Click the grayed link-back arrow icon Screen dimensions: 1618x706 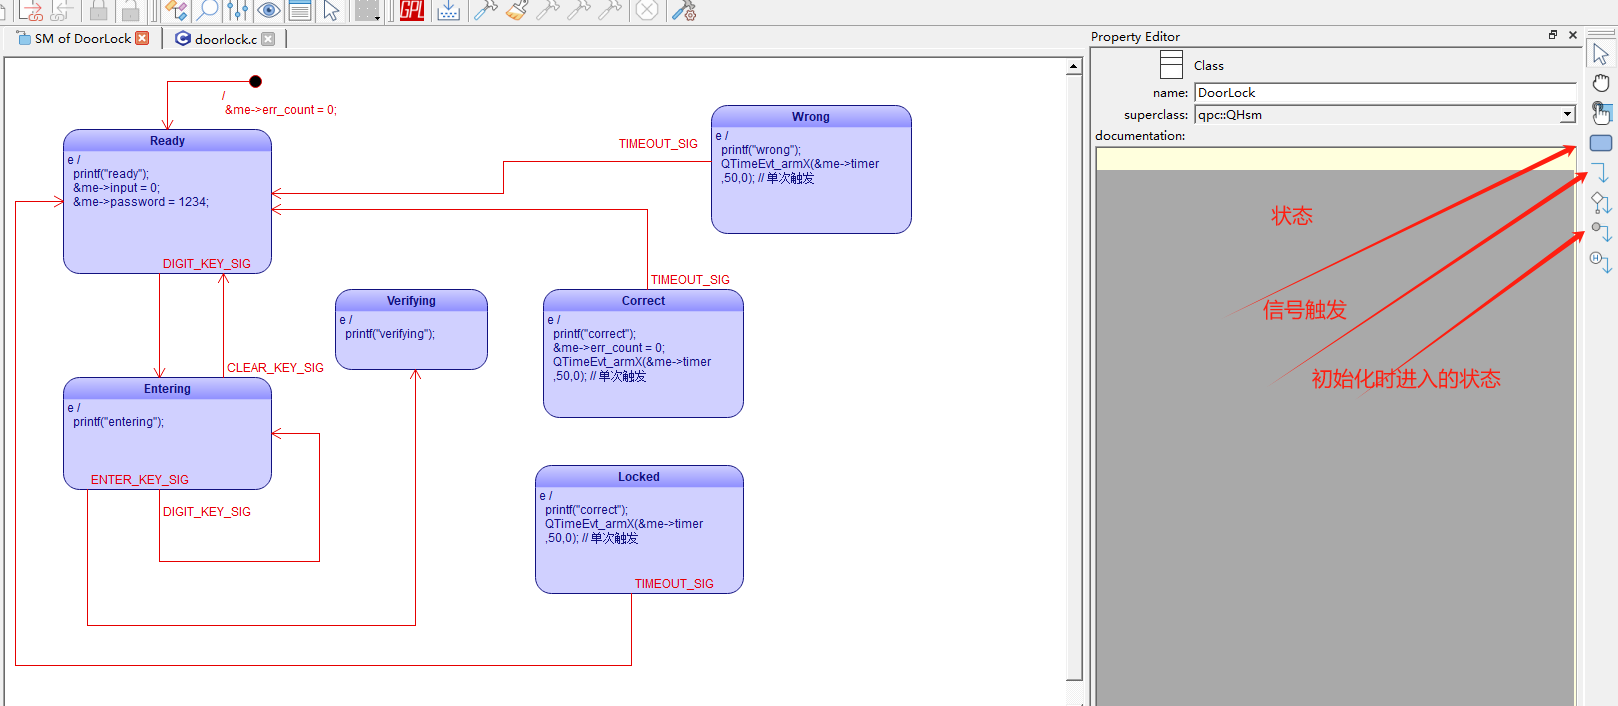coord(62,11)
